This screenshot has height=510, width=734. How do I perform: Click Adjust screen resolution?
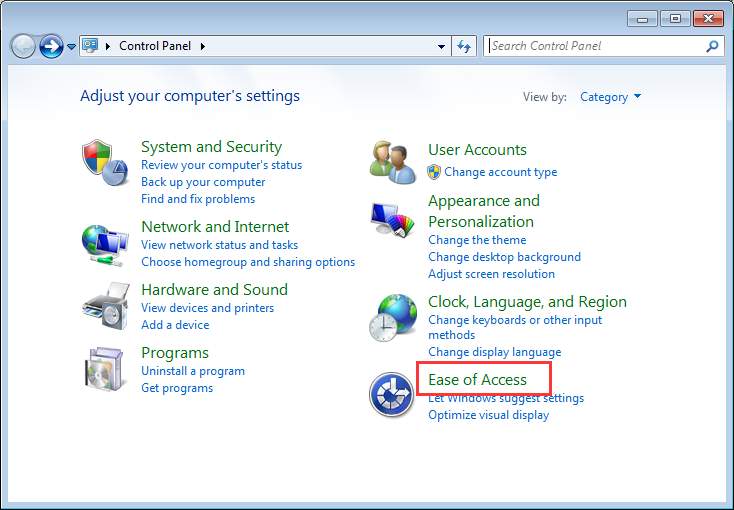click(x=492, y=273)
